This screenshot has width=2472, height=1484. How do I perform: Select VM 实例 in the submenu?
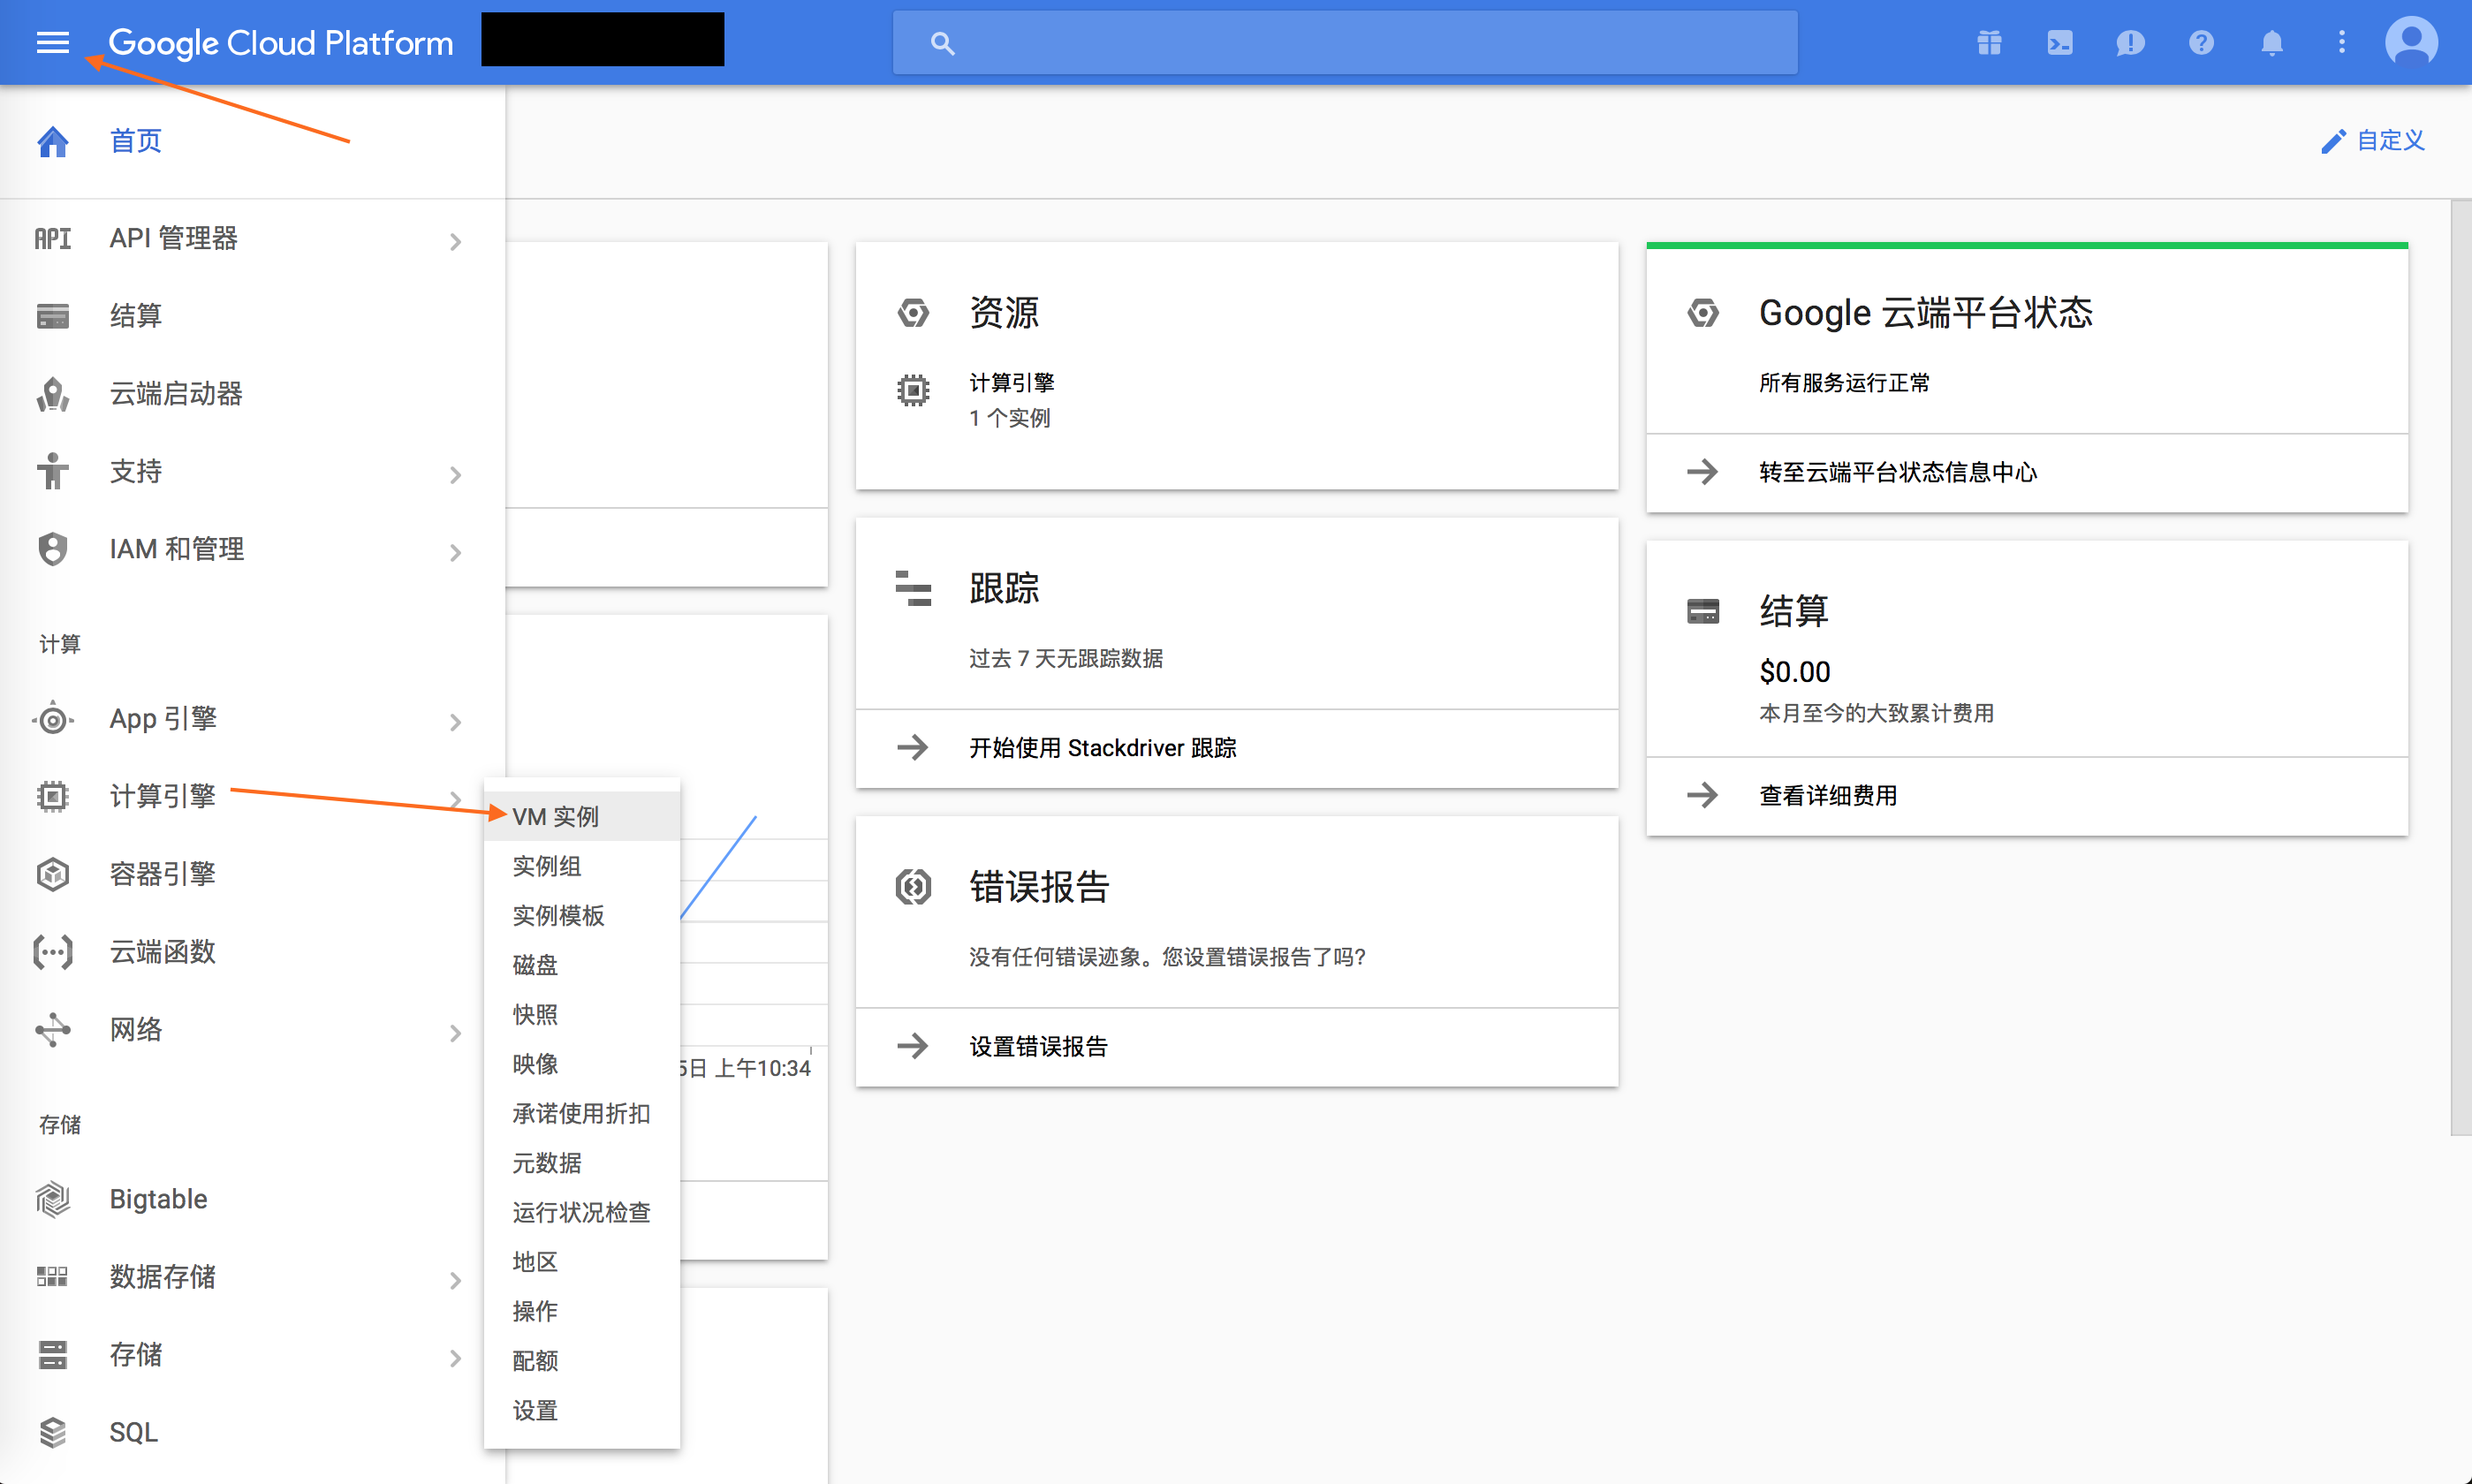[582, 816]
